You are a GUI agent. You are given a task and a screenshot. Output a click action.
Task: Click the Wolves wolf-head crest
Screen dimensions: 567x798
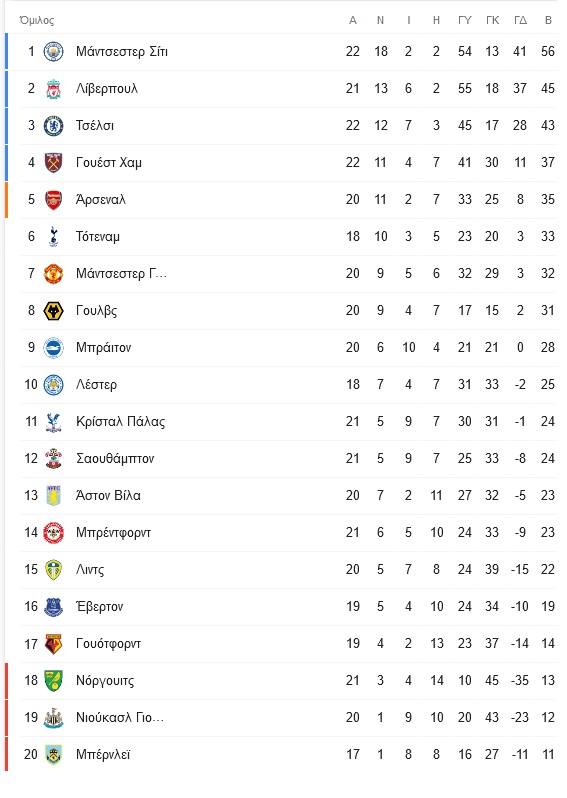tap(53, 310)
